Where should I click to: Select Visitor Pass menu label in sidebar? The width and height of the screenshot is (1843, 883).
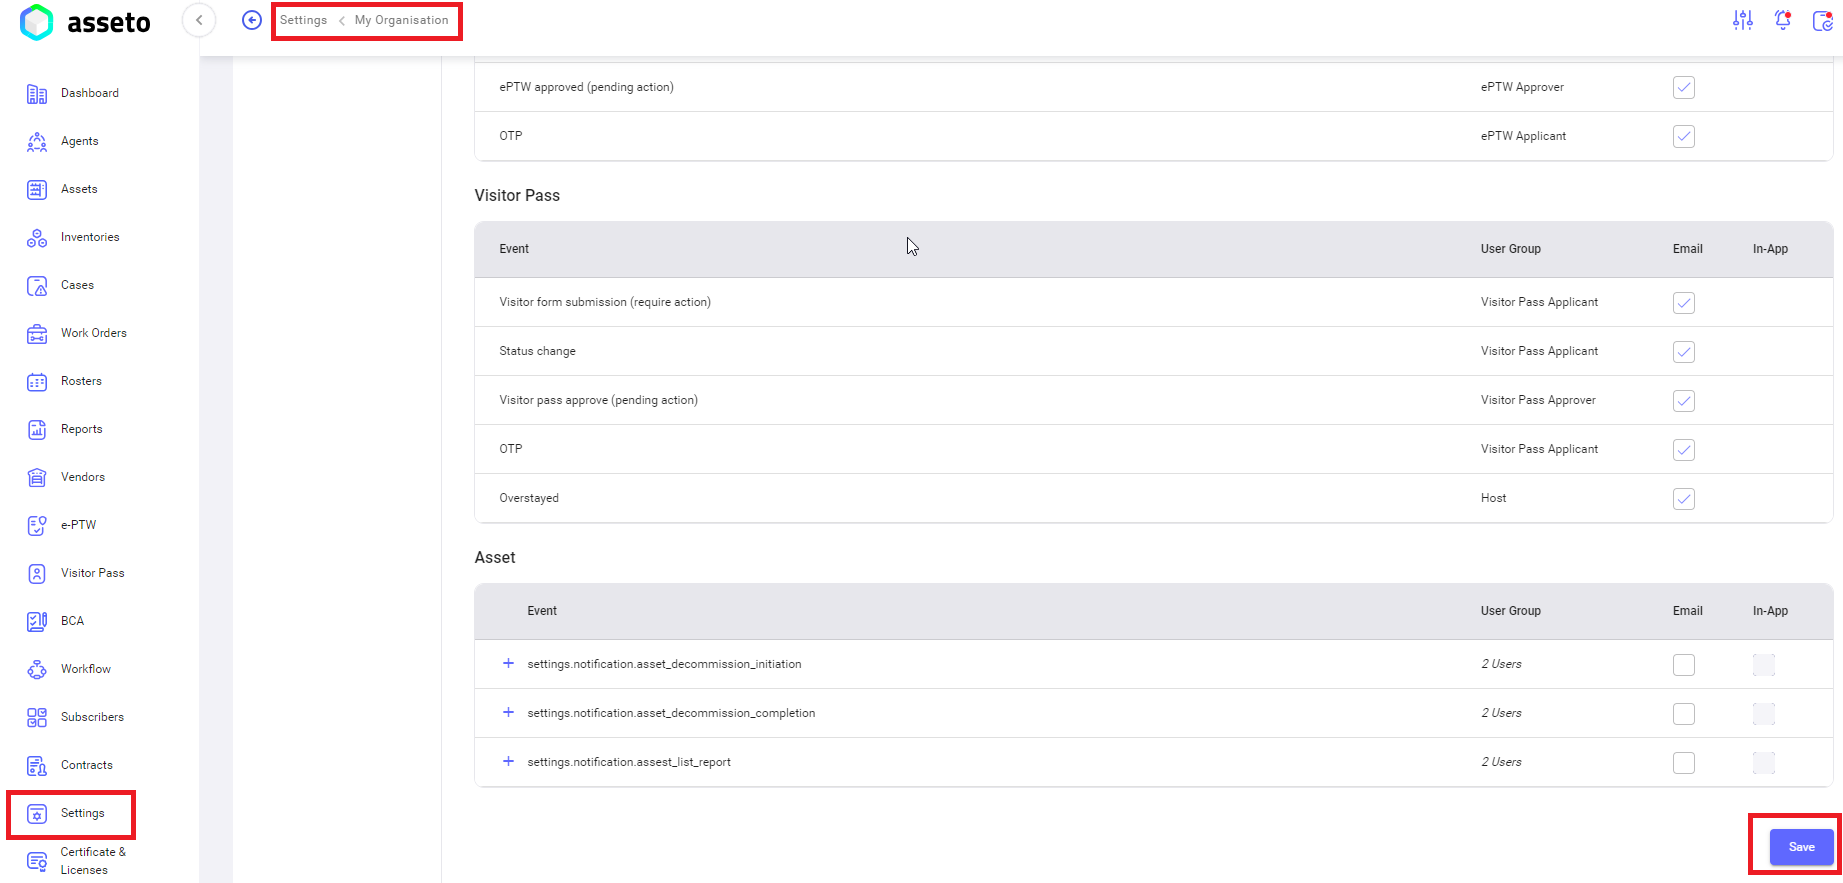(x=93, y=573)
